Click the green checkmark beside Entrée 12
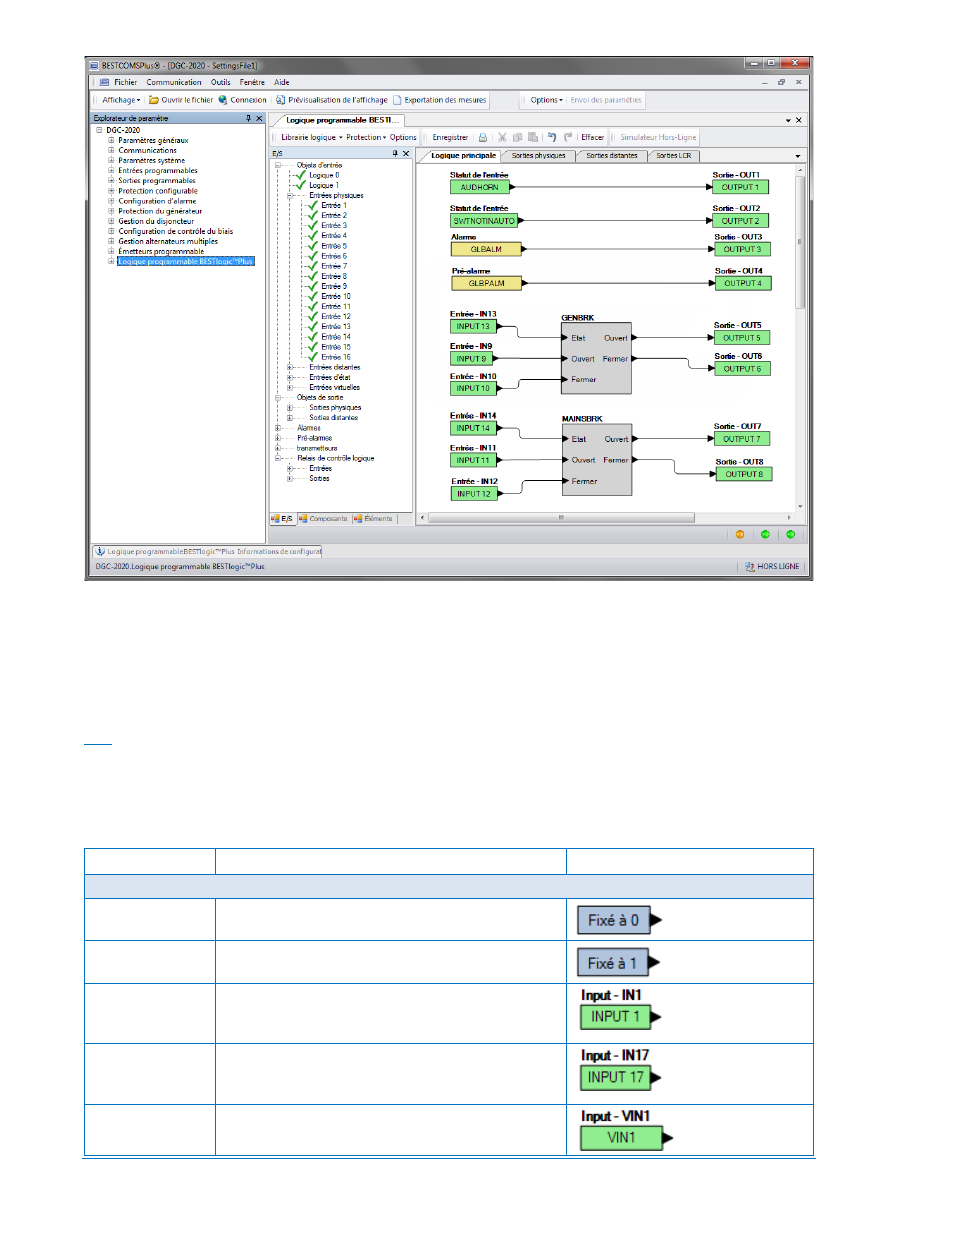The height and width of the screenshot is (1235, 954). coord(313,317)
